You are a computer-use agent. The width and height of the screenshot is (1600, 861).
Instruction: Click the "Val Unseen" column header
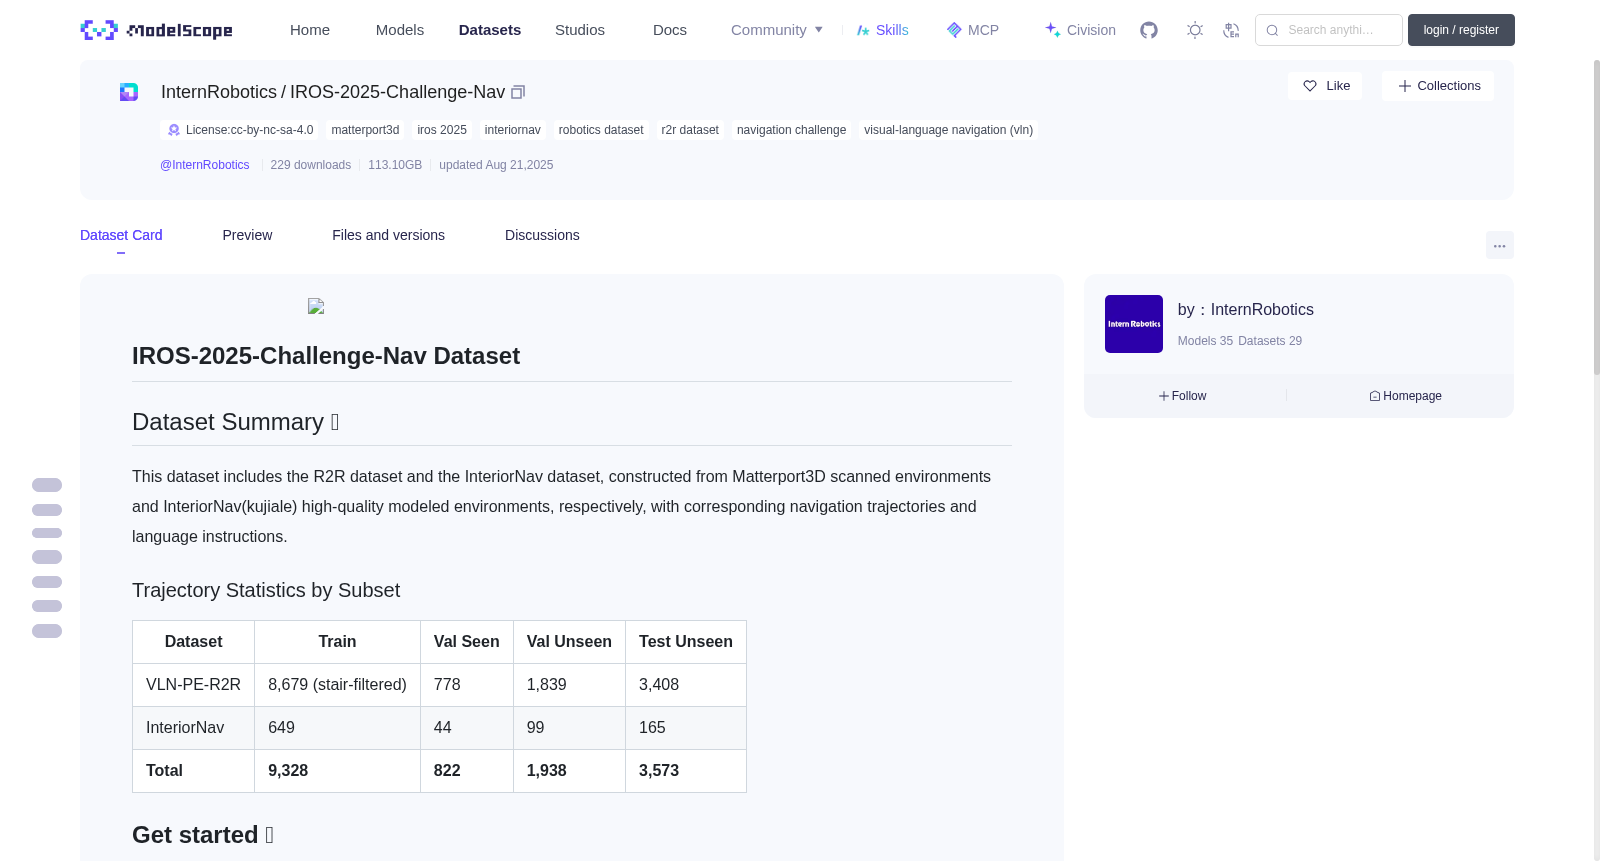[x=569, y=642]
